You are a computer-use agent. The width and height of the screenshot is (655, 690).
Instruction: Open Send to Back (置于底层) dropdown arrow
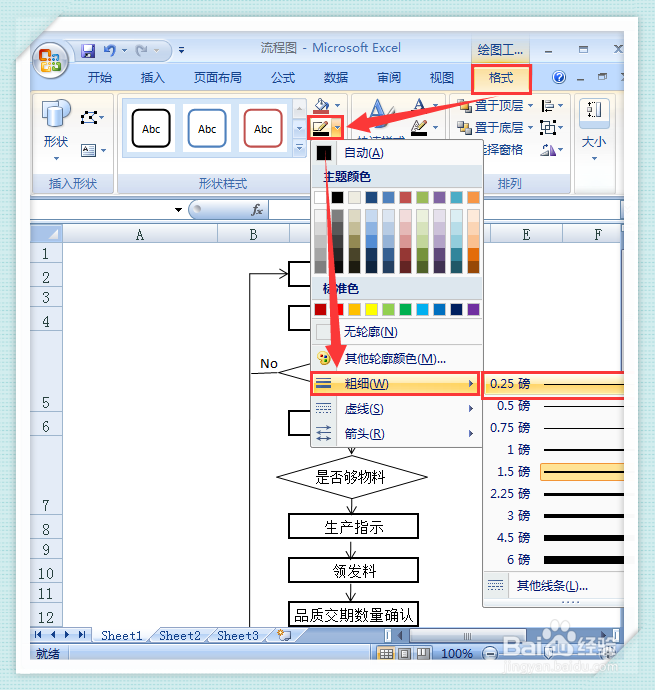point(530,128)
